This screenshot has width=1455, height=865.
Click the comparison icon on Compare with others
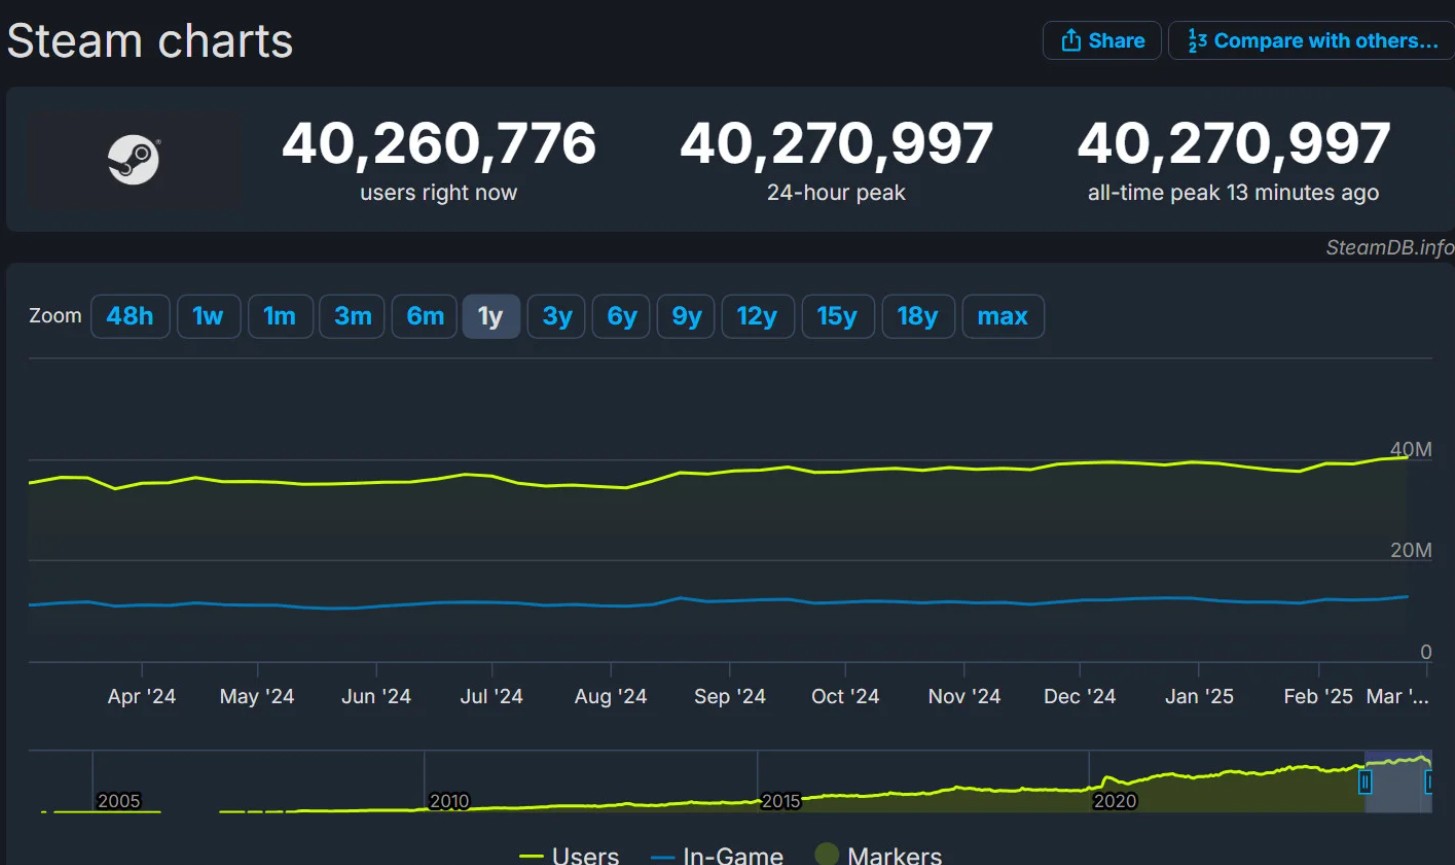pos(1196,40)
